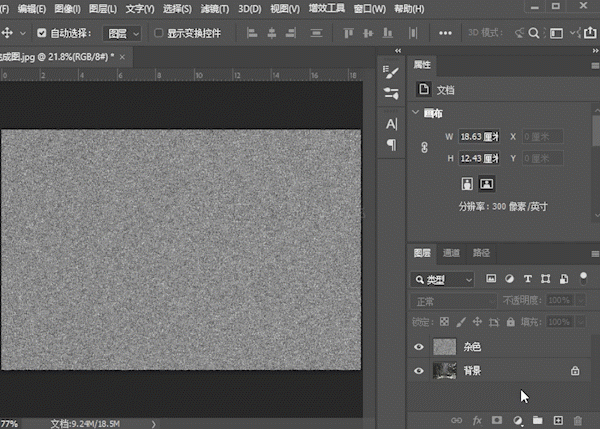Filter for adjustment layers icon

coord(509,279)
